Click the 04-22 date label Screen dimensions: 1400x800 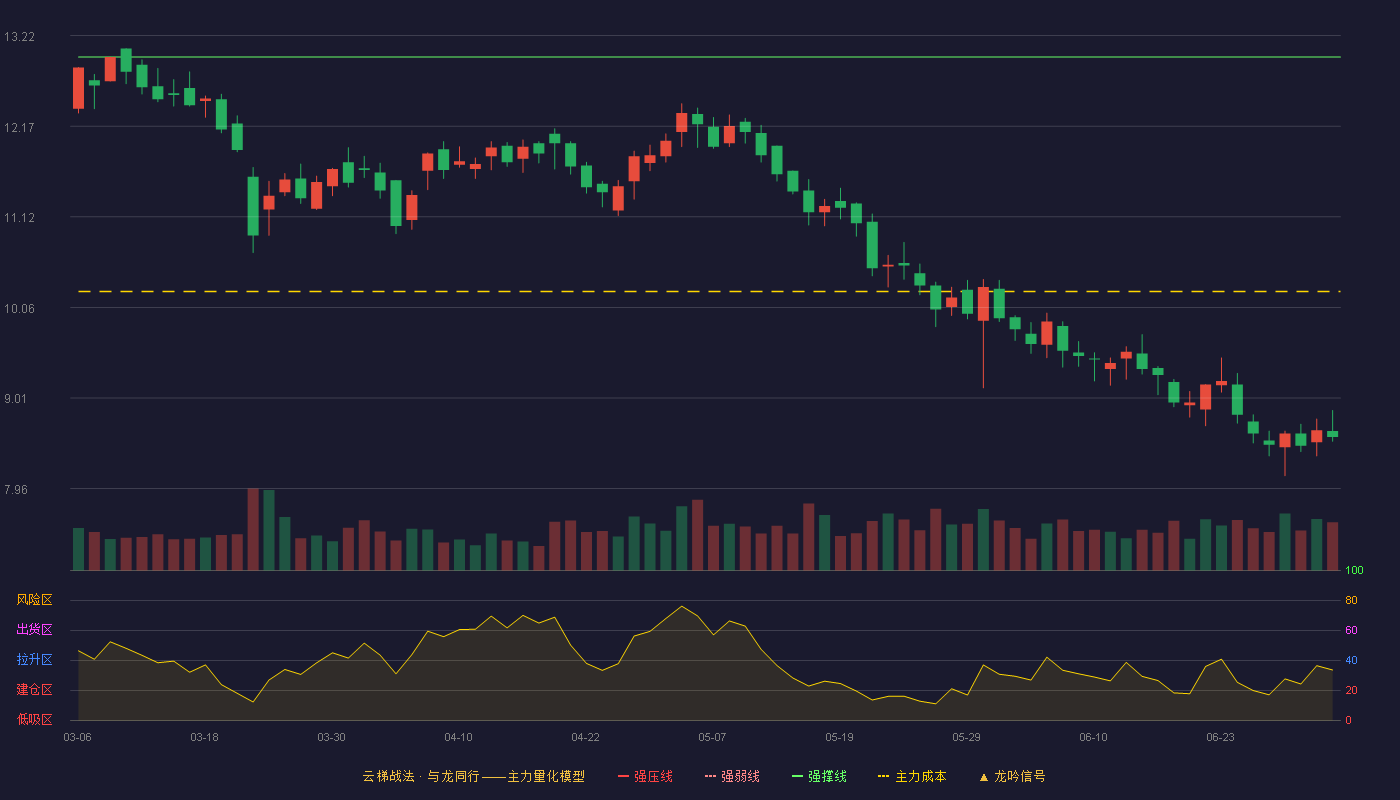tap(585, 737)
